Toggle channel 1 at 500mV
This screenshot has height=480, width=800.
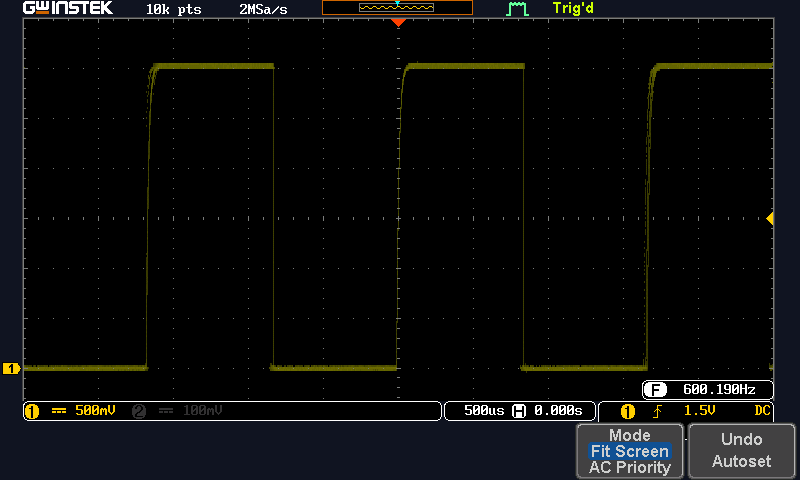[x=95, y=411]
